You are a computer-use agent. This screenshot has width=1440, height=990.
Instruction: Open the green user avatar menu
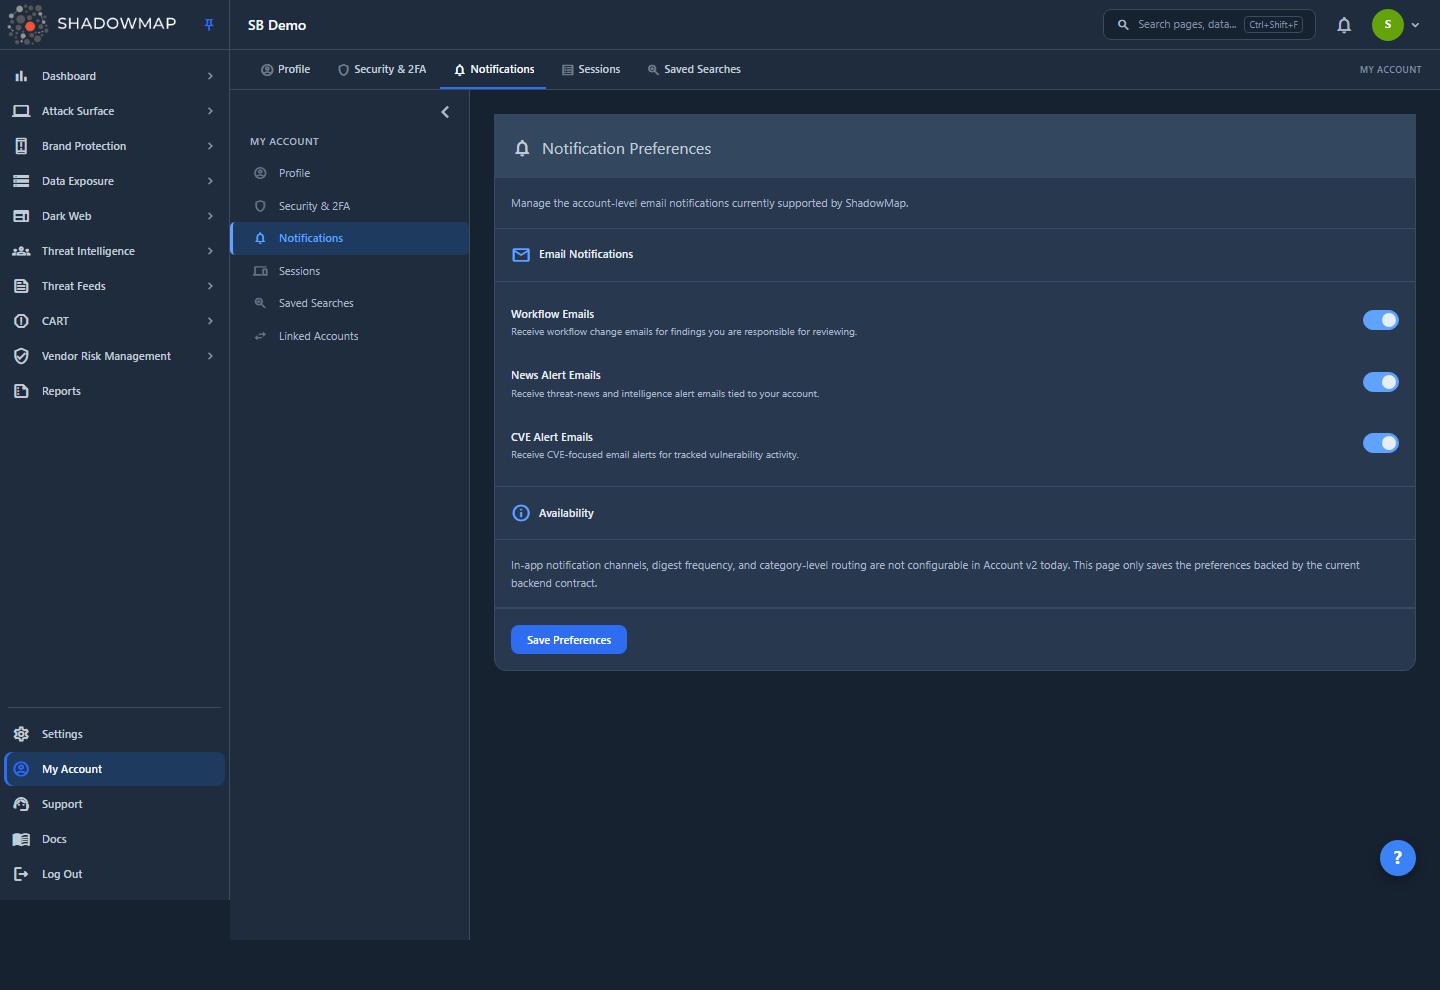[1387, 25]
